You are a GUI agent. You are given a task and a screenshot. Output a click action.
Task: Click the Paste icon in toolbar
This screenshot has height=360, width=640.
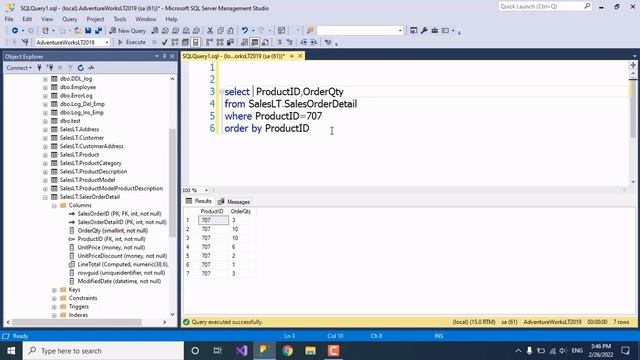(231, 31)
